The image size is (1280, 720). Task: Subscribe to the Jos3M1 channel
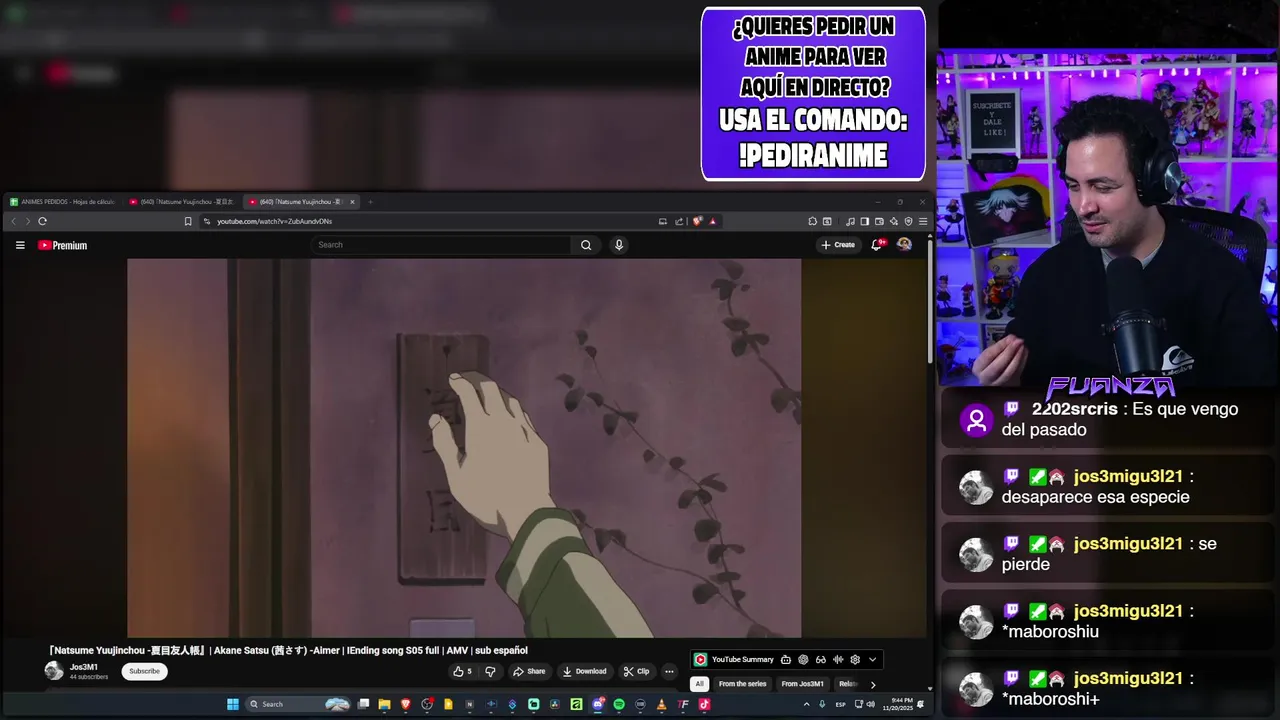coord(144,671)
